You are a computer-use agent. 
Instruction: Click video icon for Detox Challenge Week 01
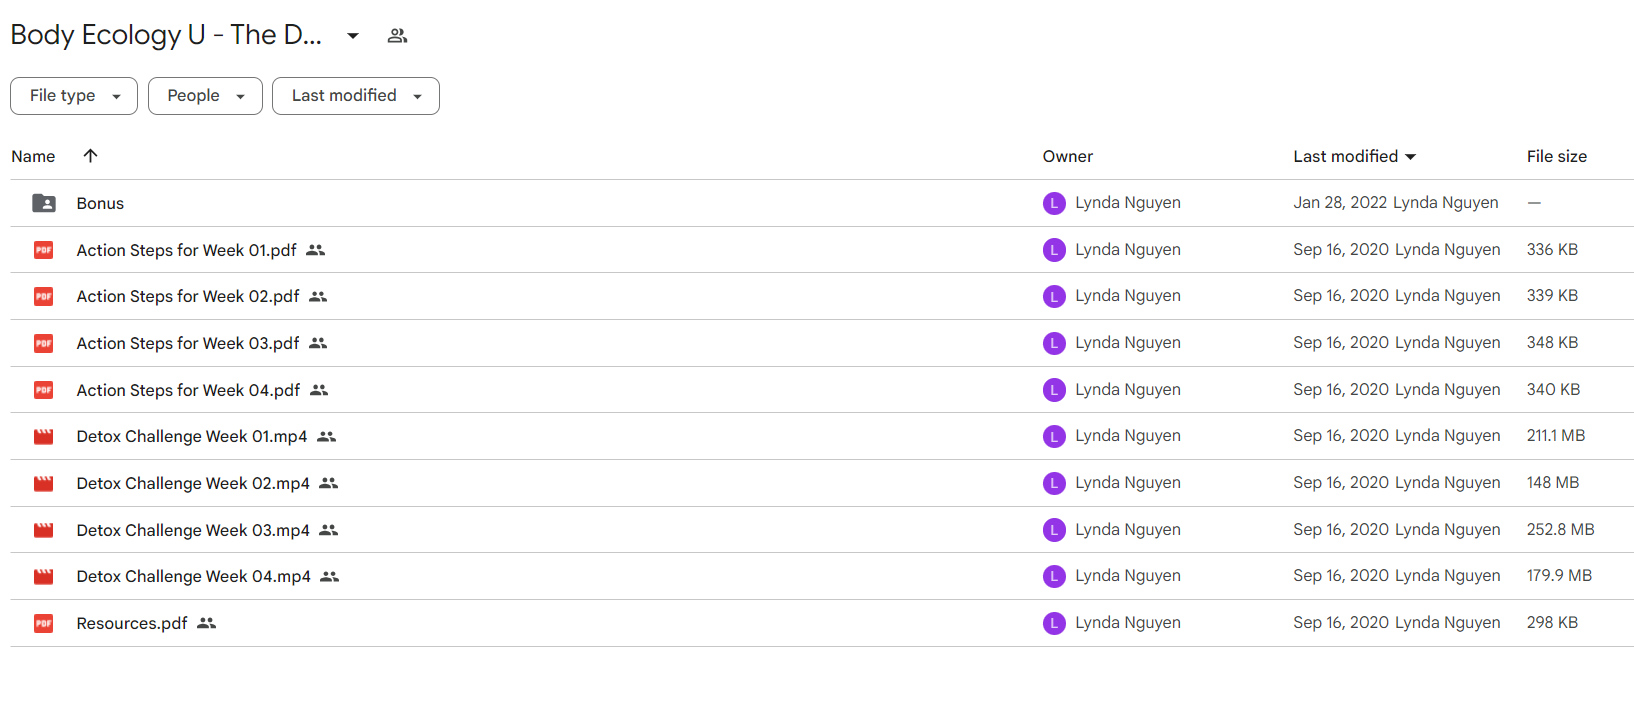tap(44, 437)
